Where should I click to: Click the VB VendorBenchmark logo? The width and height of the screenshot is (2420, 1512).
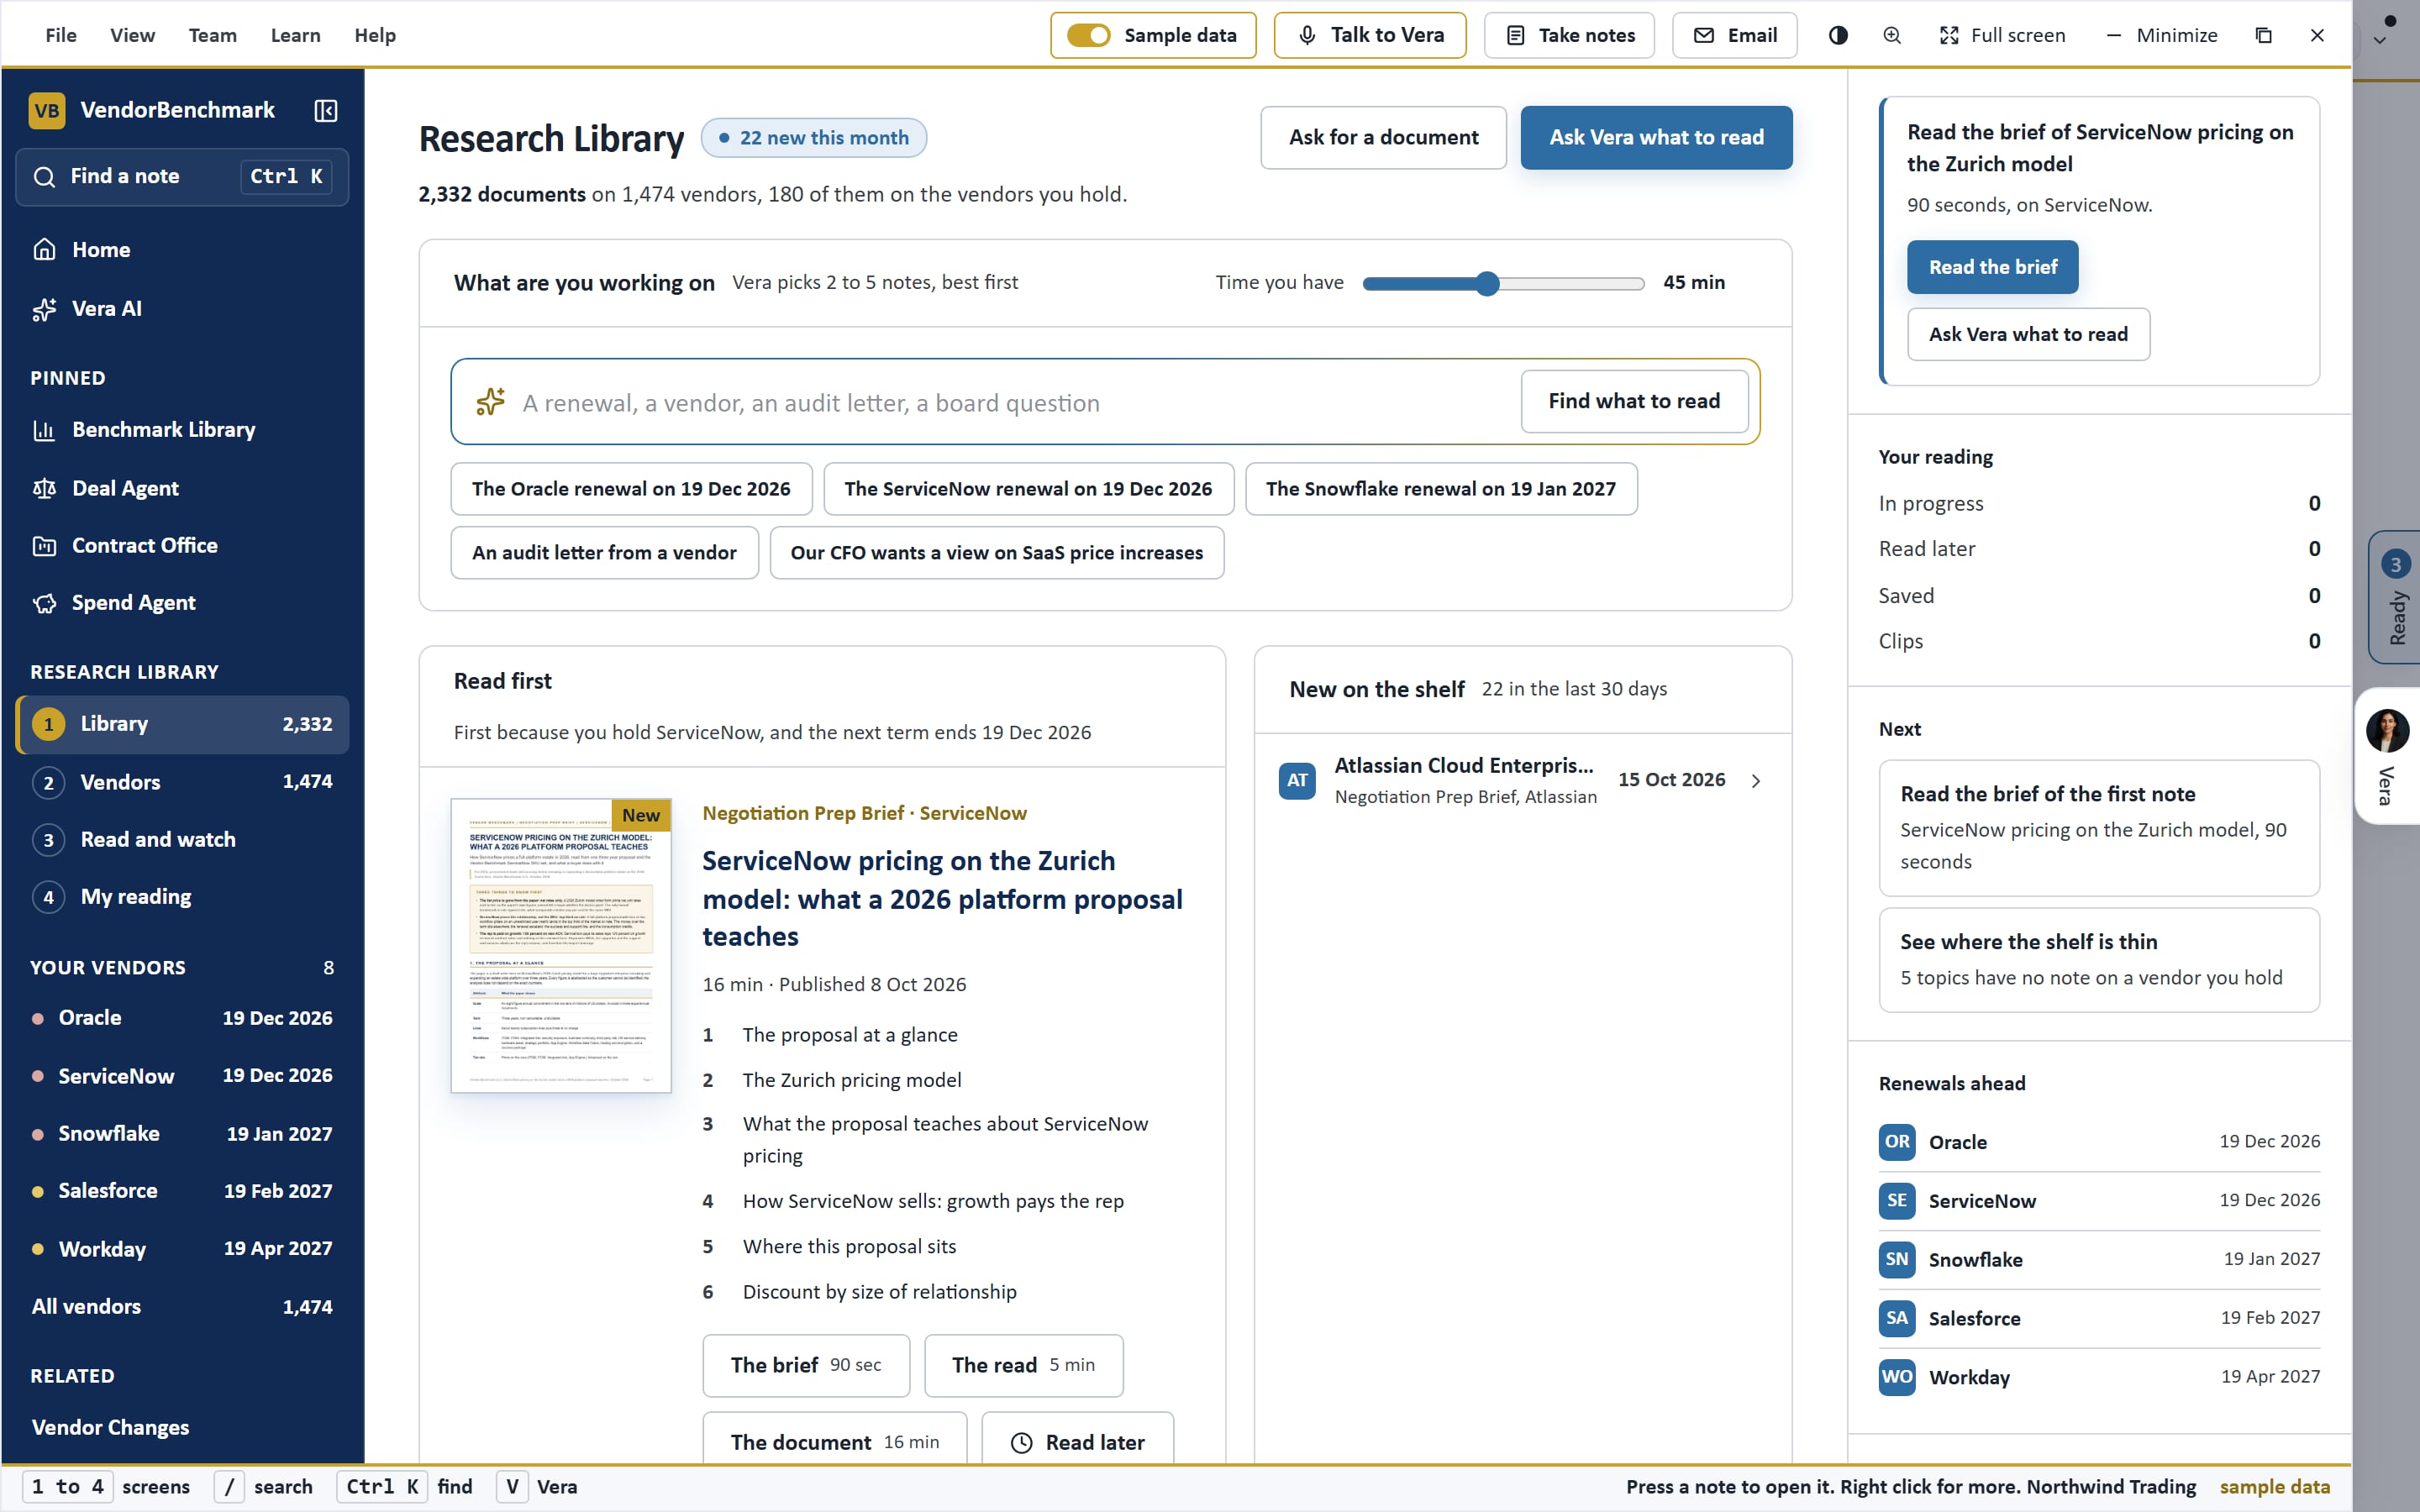47,110
